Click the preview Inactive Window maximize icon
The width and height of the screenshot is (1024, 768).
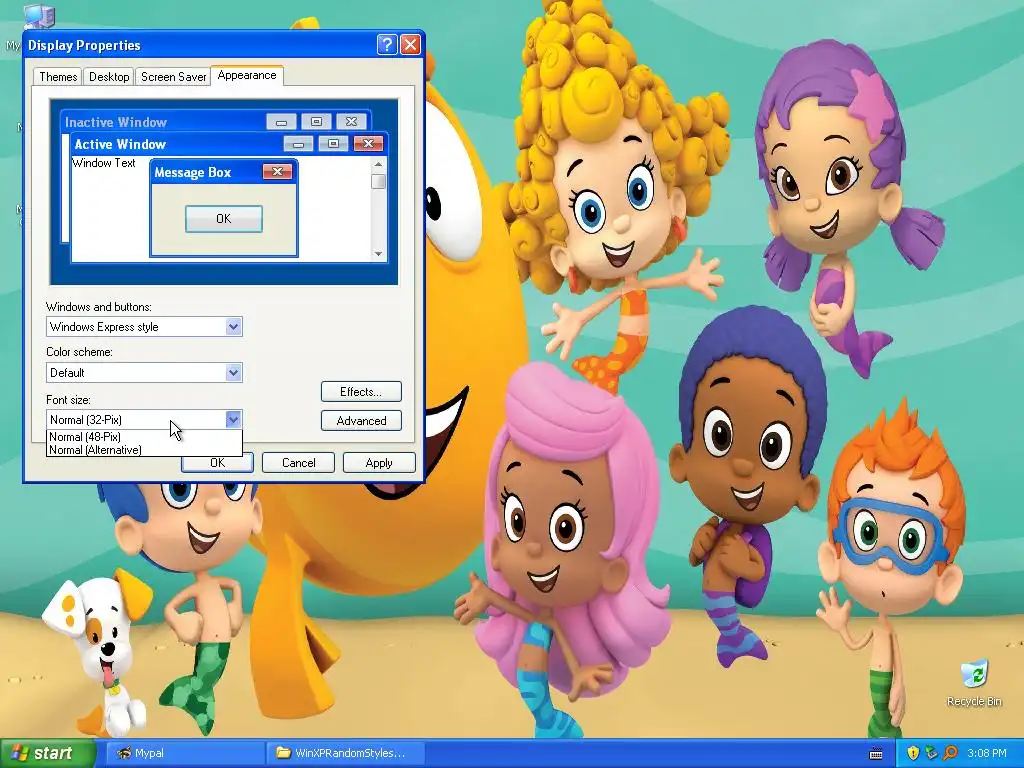(x=316, y=121)
